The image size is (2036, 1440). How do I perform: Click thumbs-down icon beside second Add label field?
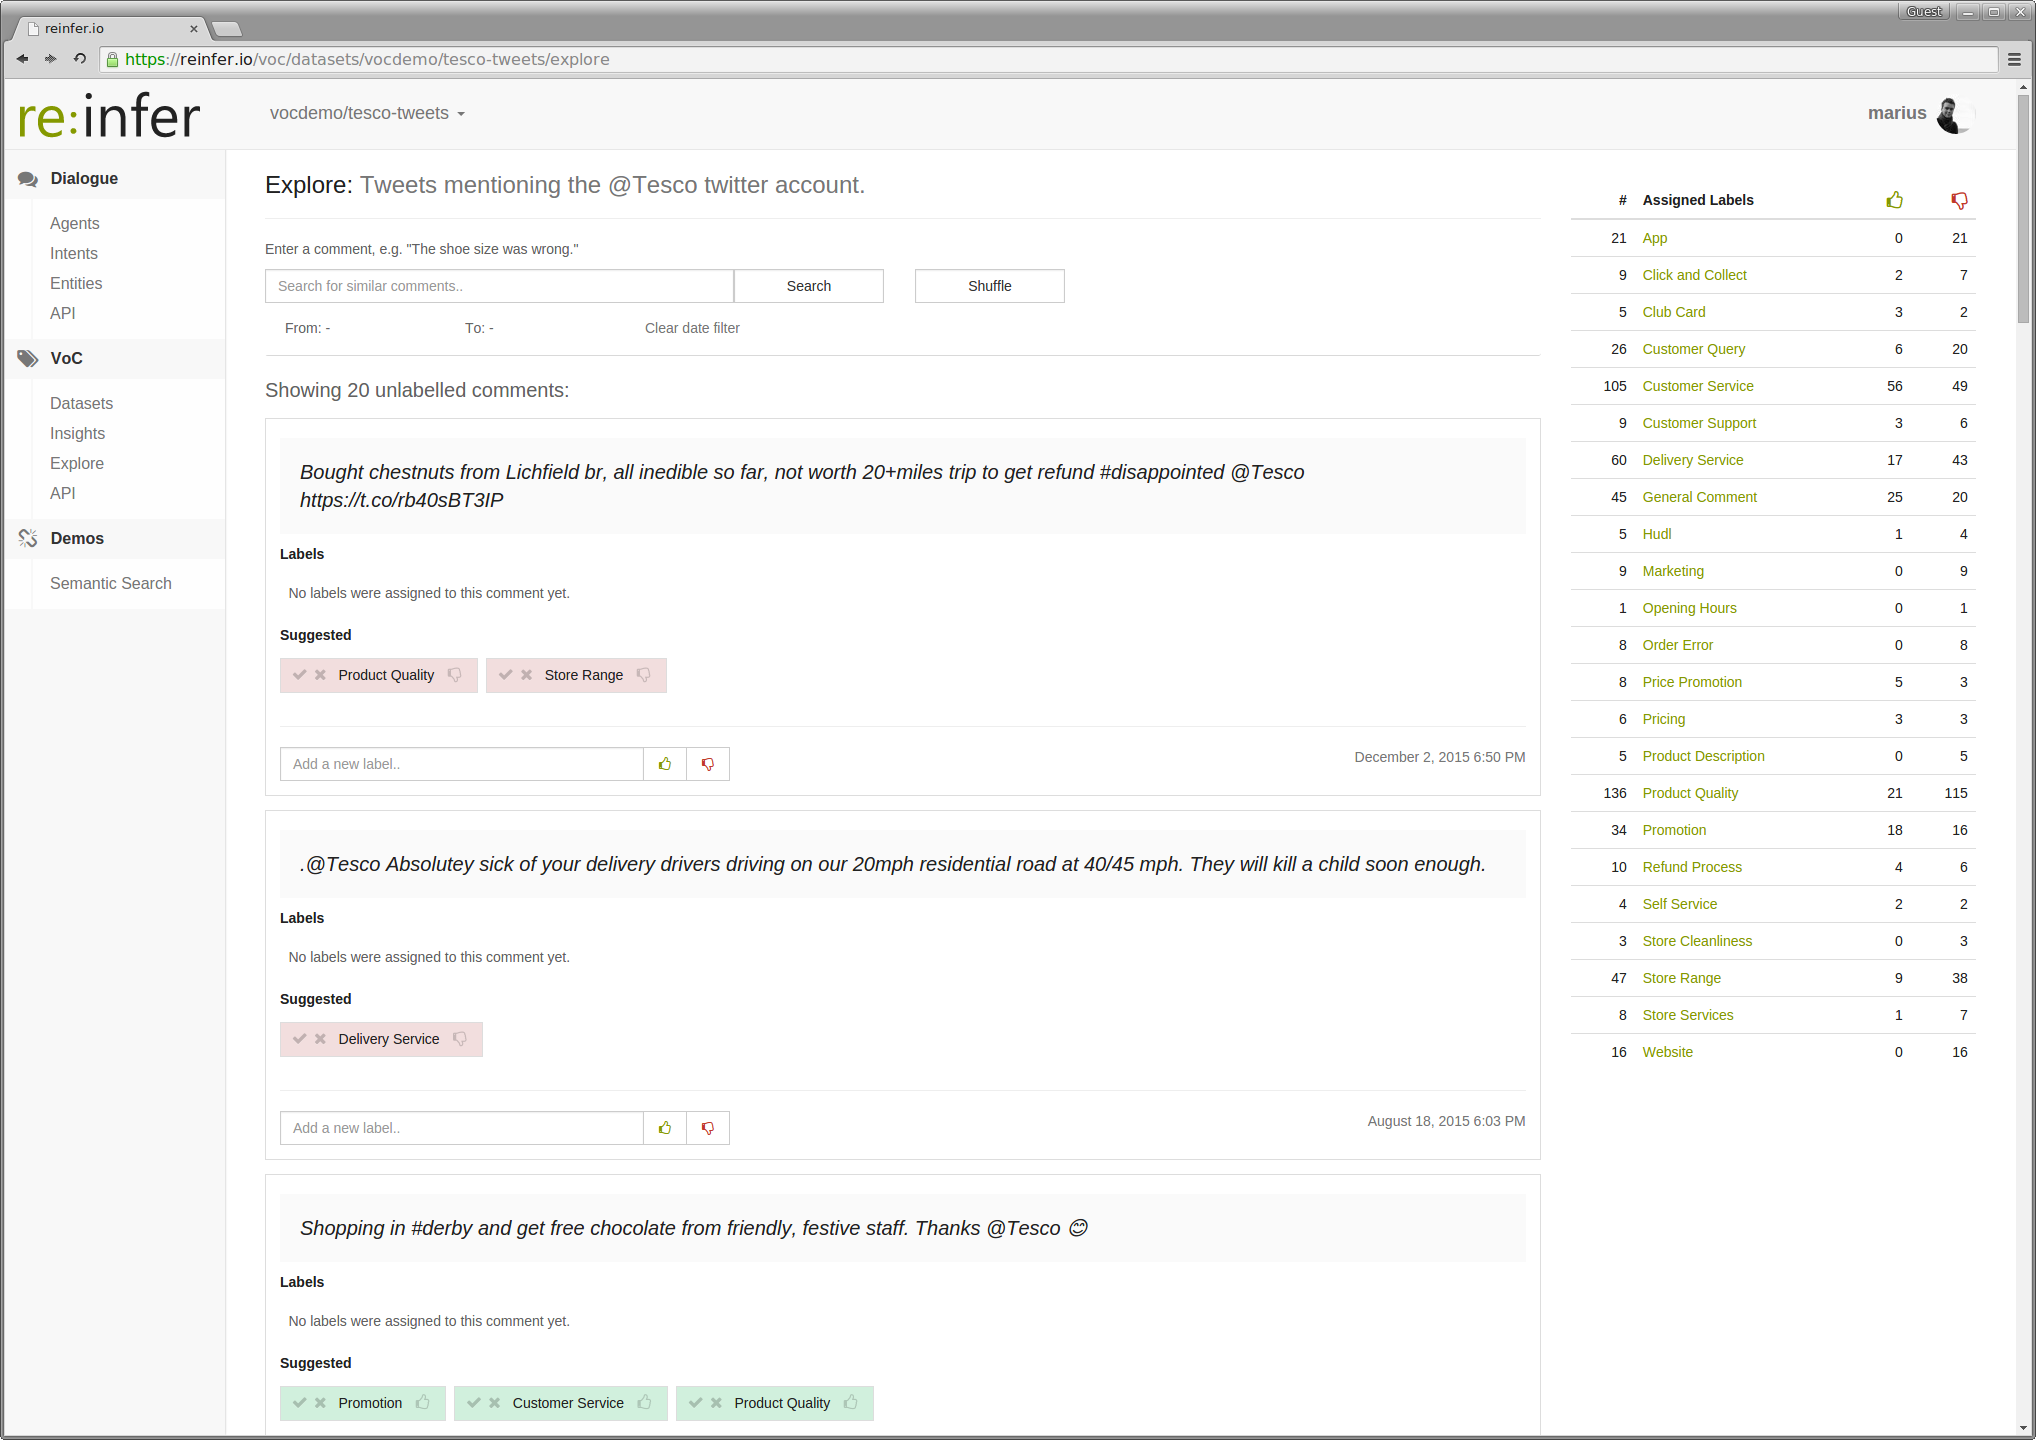pyautogui.click(x=708, y=1128)
